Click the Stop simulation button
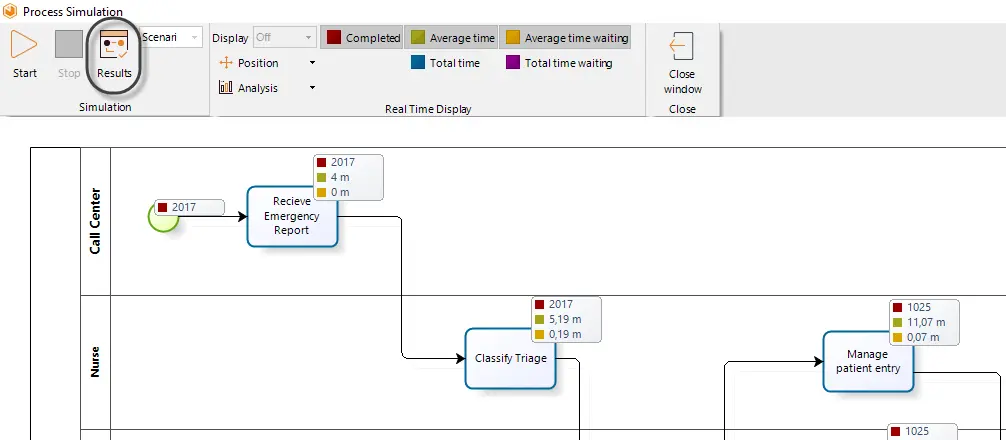 point(69,54)
